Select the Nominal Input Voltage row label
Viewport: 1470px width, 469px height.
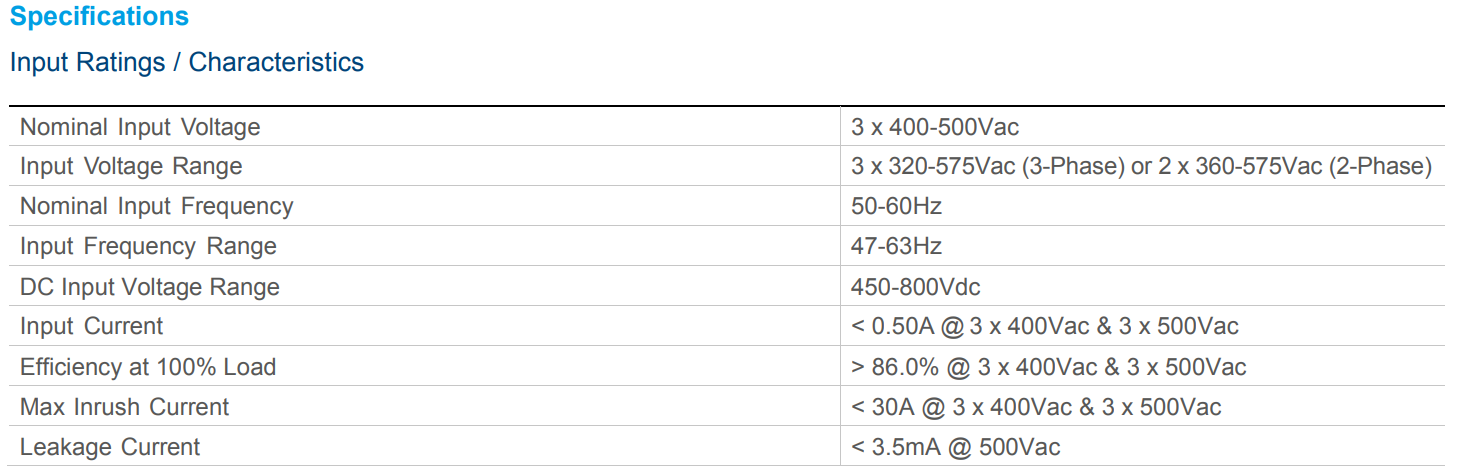140,127
